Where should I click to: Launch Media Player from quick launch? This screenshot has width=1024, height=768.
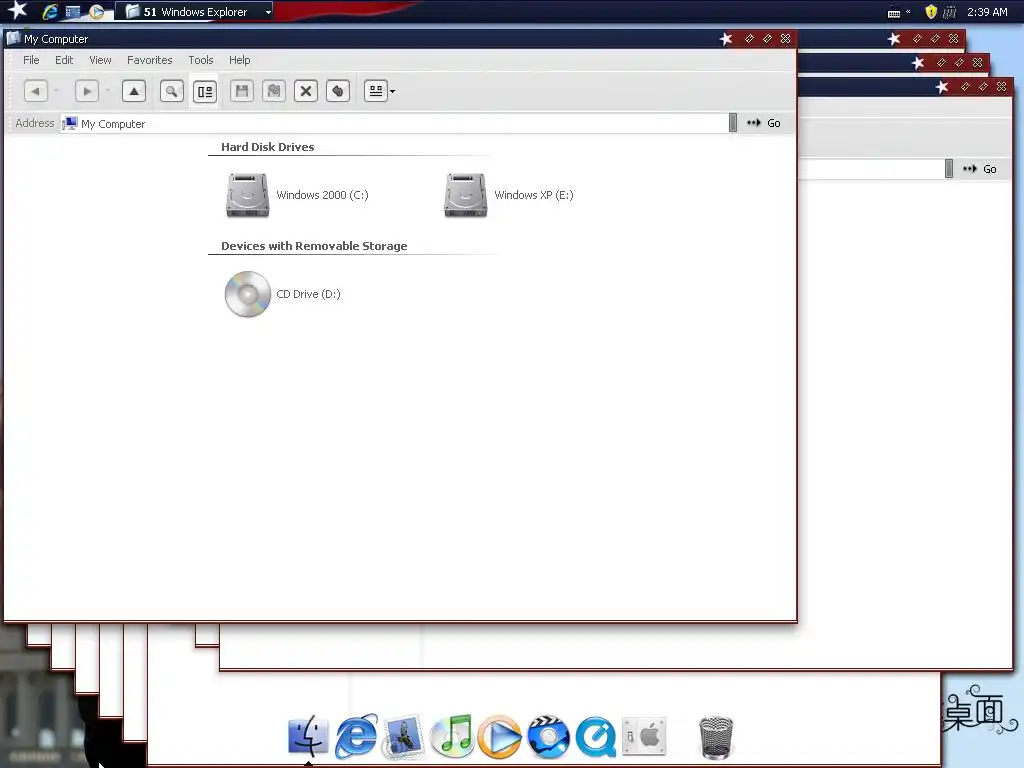(97, 12)
